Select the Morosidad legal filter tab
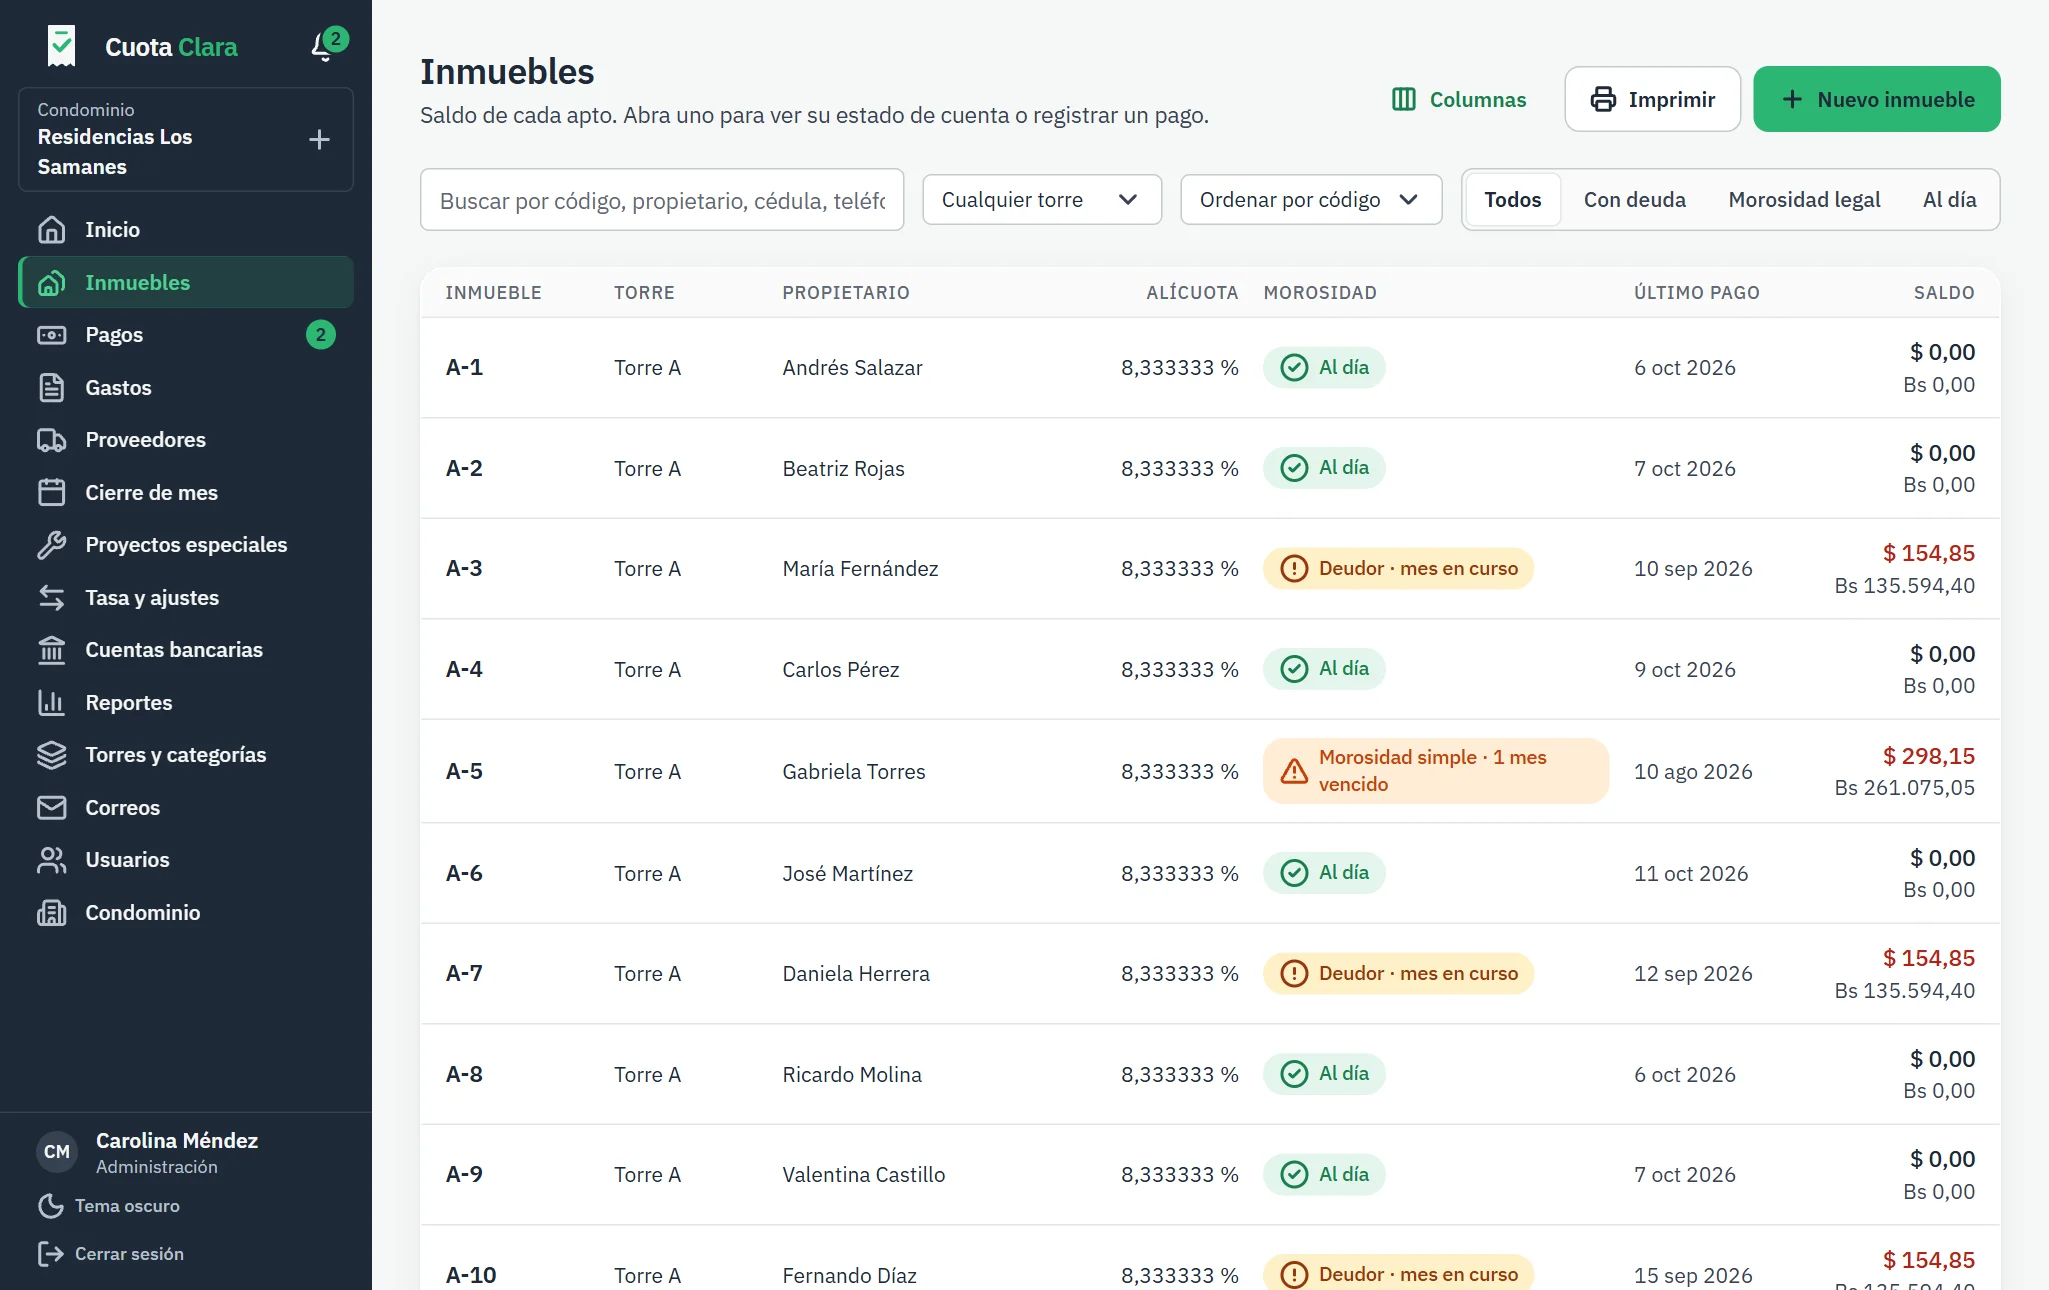Image resolution: width=2049 pixels, height=1290 pixels. click(1804, 200)
